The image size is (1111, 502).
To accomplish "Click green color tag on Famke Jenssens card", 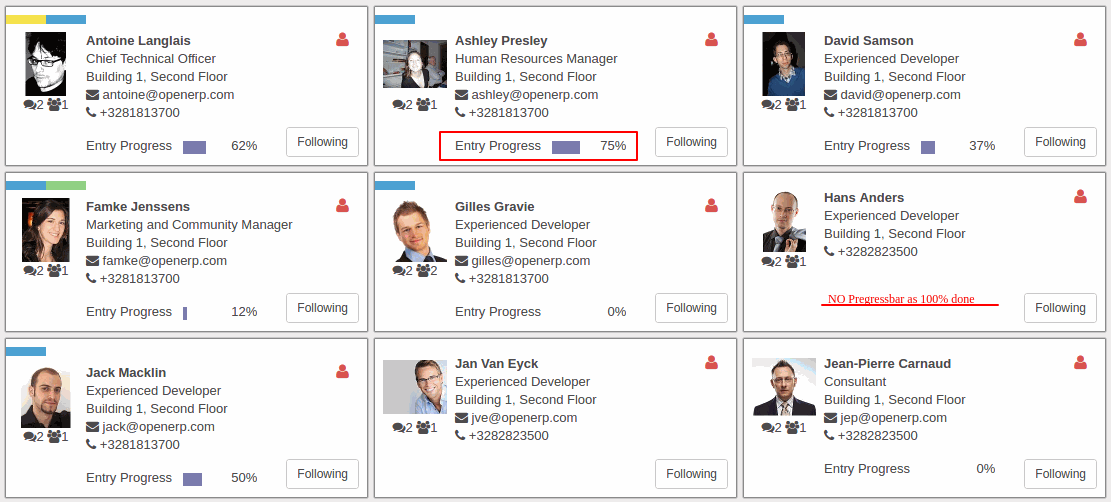I will pyautogui.click(x=66, y=186).
